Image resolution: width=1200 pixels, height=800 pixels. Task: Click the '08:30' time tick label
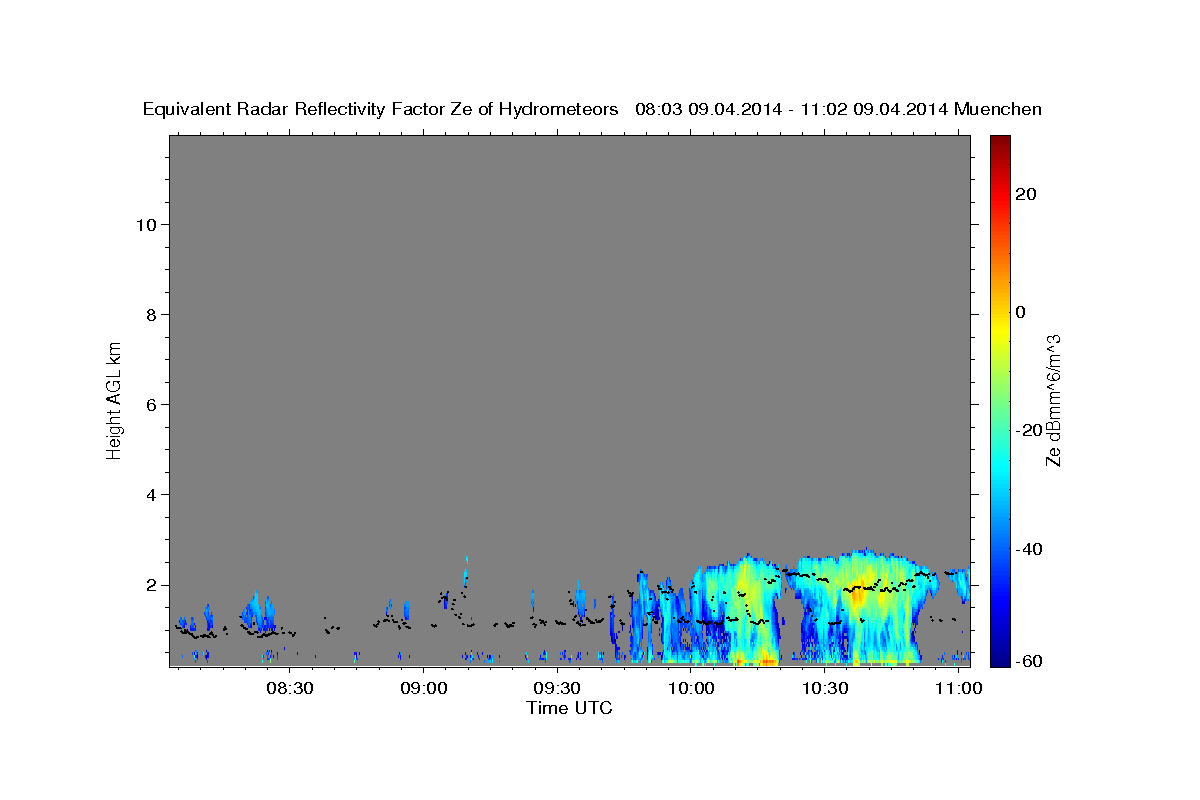289,689
